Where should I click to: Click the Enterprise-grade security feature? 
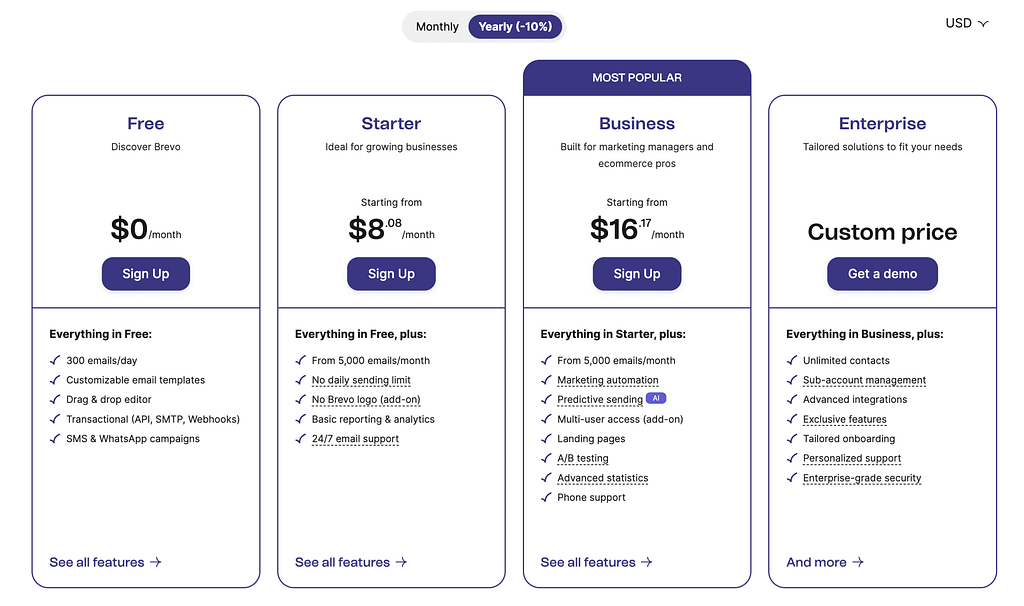[861, 478]
